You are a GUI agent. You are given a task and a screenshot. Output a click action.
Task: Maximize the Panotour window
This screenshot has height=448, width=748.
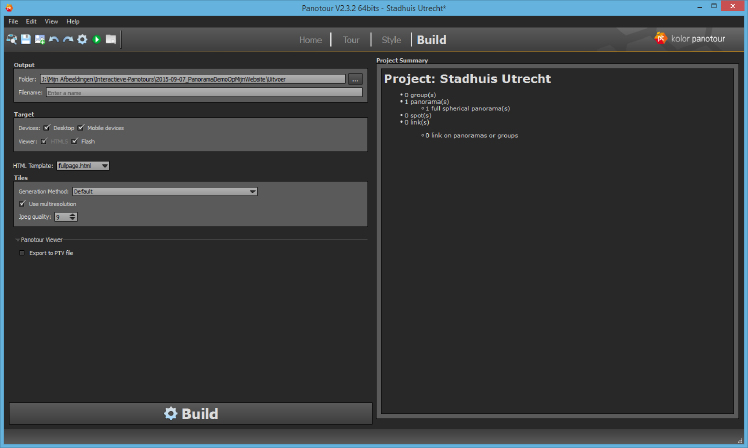click(714, 6)
